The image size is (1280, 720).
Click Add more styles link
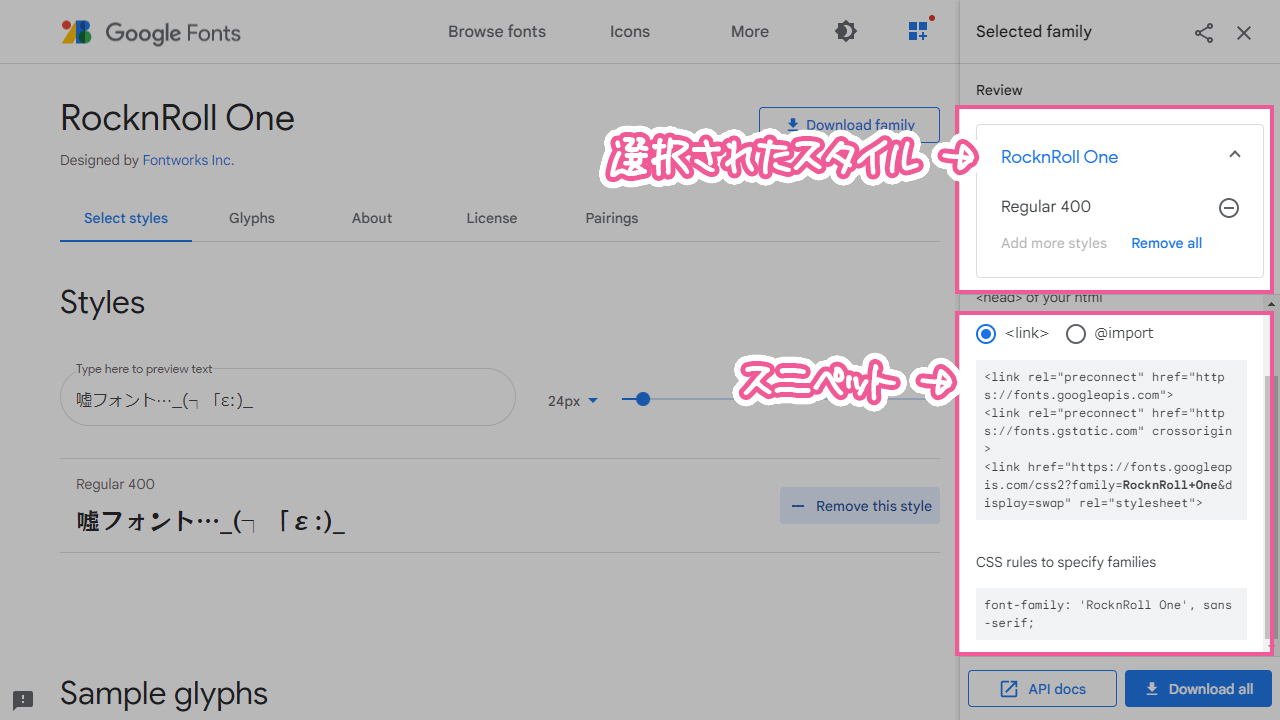1054,243
